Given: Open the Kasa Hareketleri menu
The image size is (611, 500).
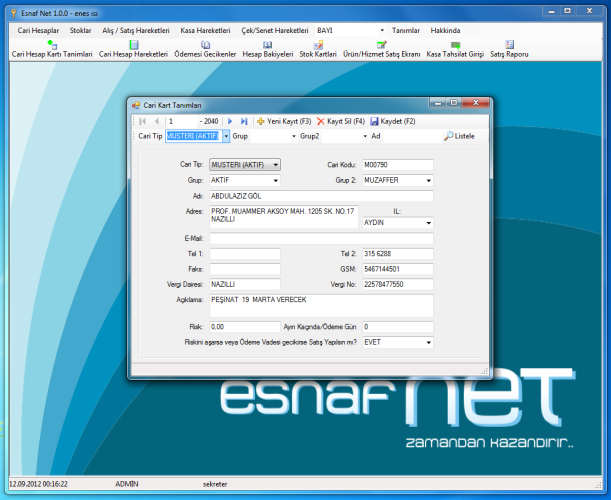Looking at the screenshot, I should tap(205, 30).
